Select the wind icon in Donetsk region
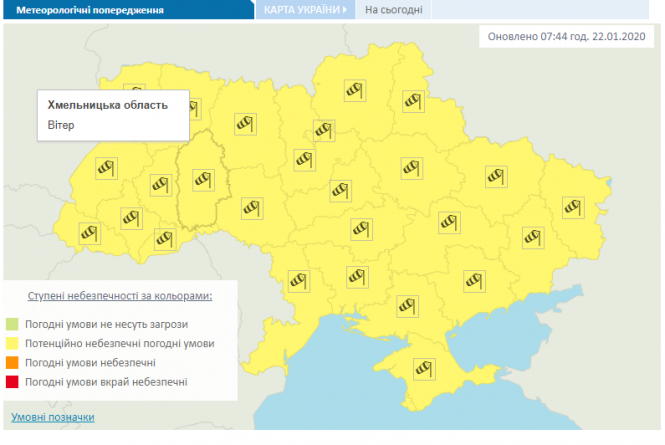The height and width of the screenshot is (445, 665). (x=531, y=237)
